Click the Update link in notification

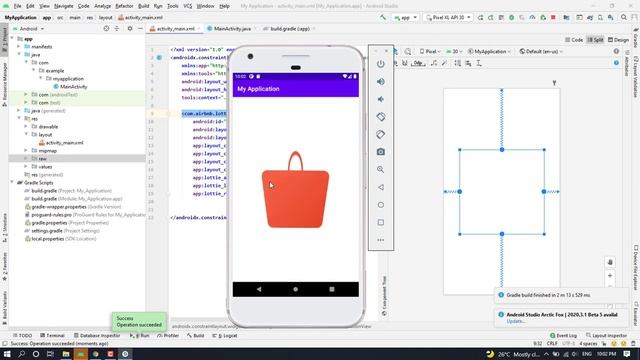(516, 321)
